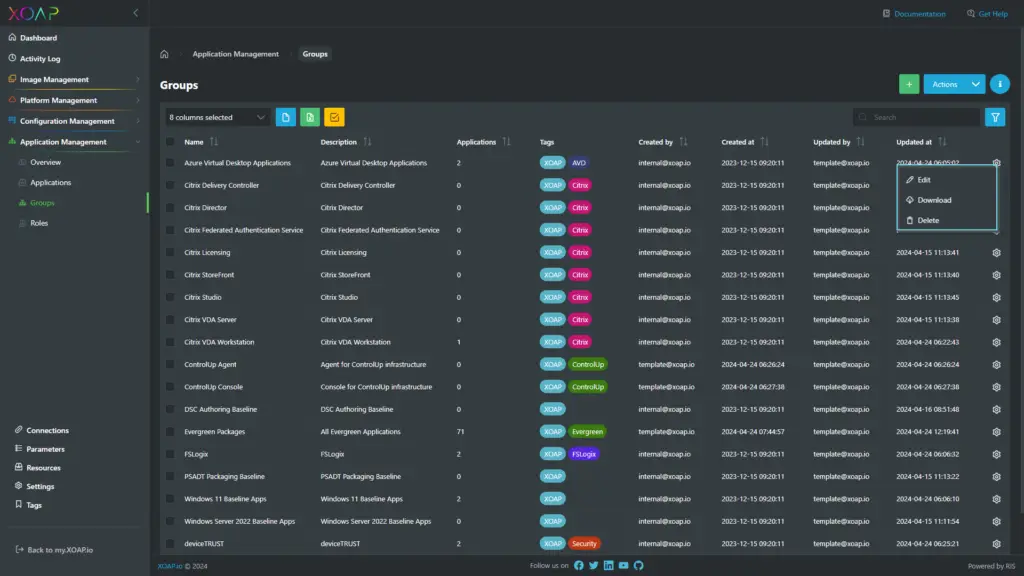Open Overview under Application Management
The width and height of the screenshot is (1024, 576).
point(45,162)
